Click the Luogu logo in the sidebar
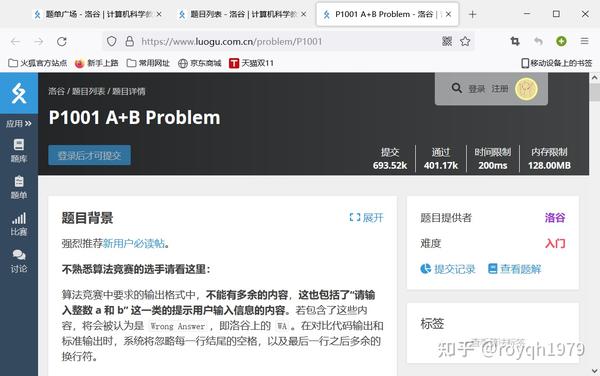 click(19, 93)
